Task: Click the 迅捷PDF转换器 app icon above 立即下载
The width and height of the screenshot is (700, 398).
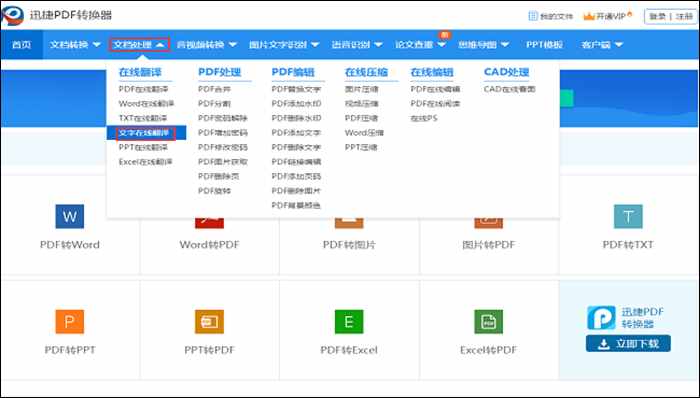Action: (x=601, y=318)
